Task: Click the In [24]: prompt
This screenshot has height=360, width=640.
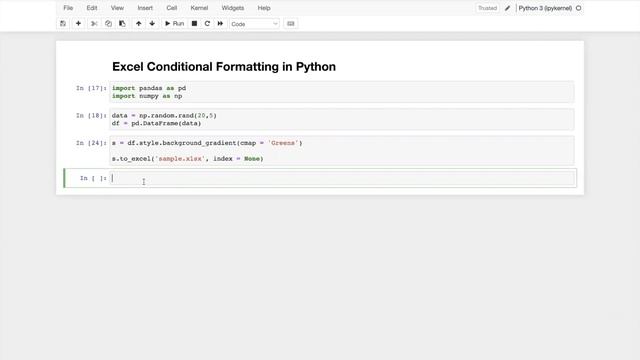Action: point(91,143)
